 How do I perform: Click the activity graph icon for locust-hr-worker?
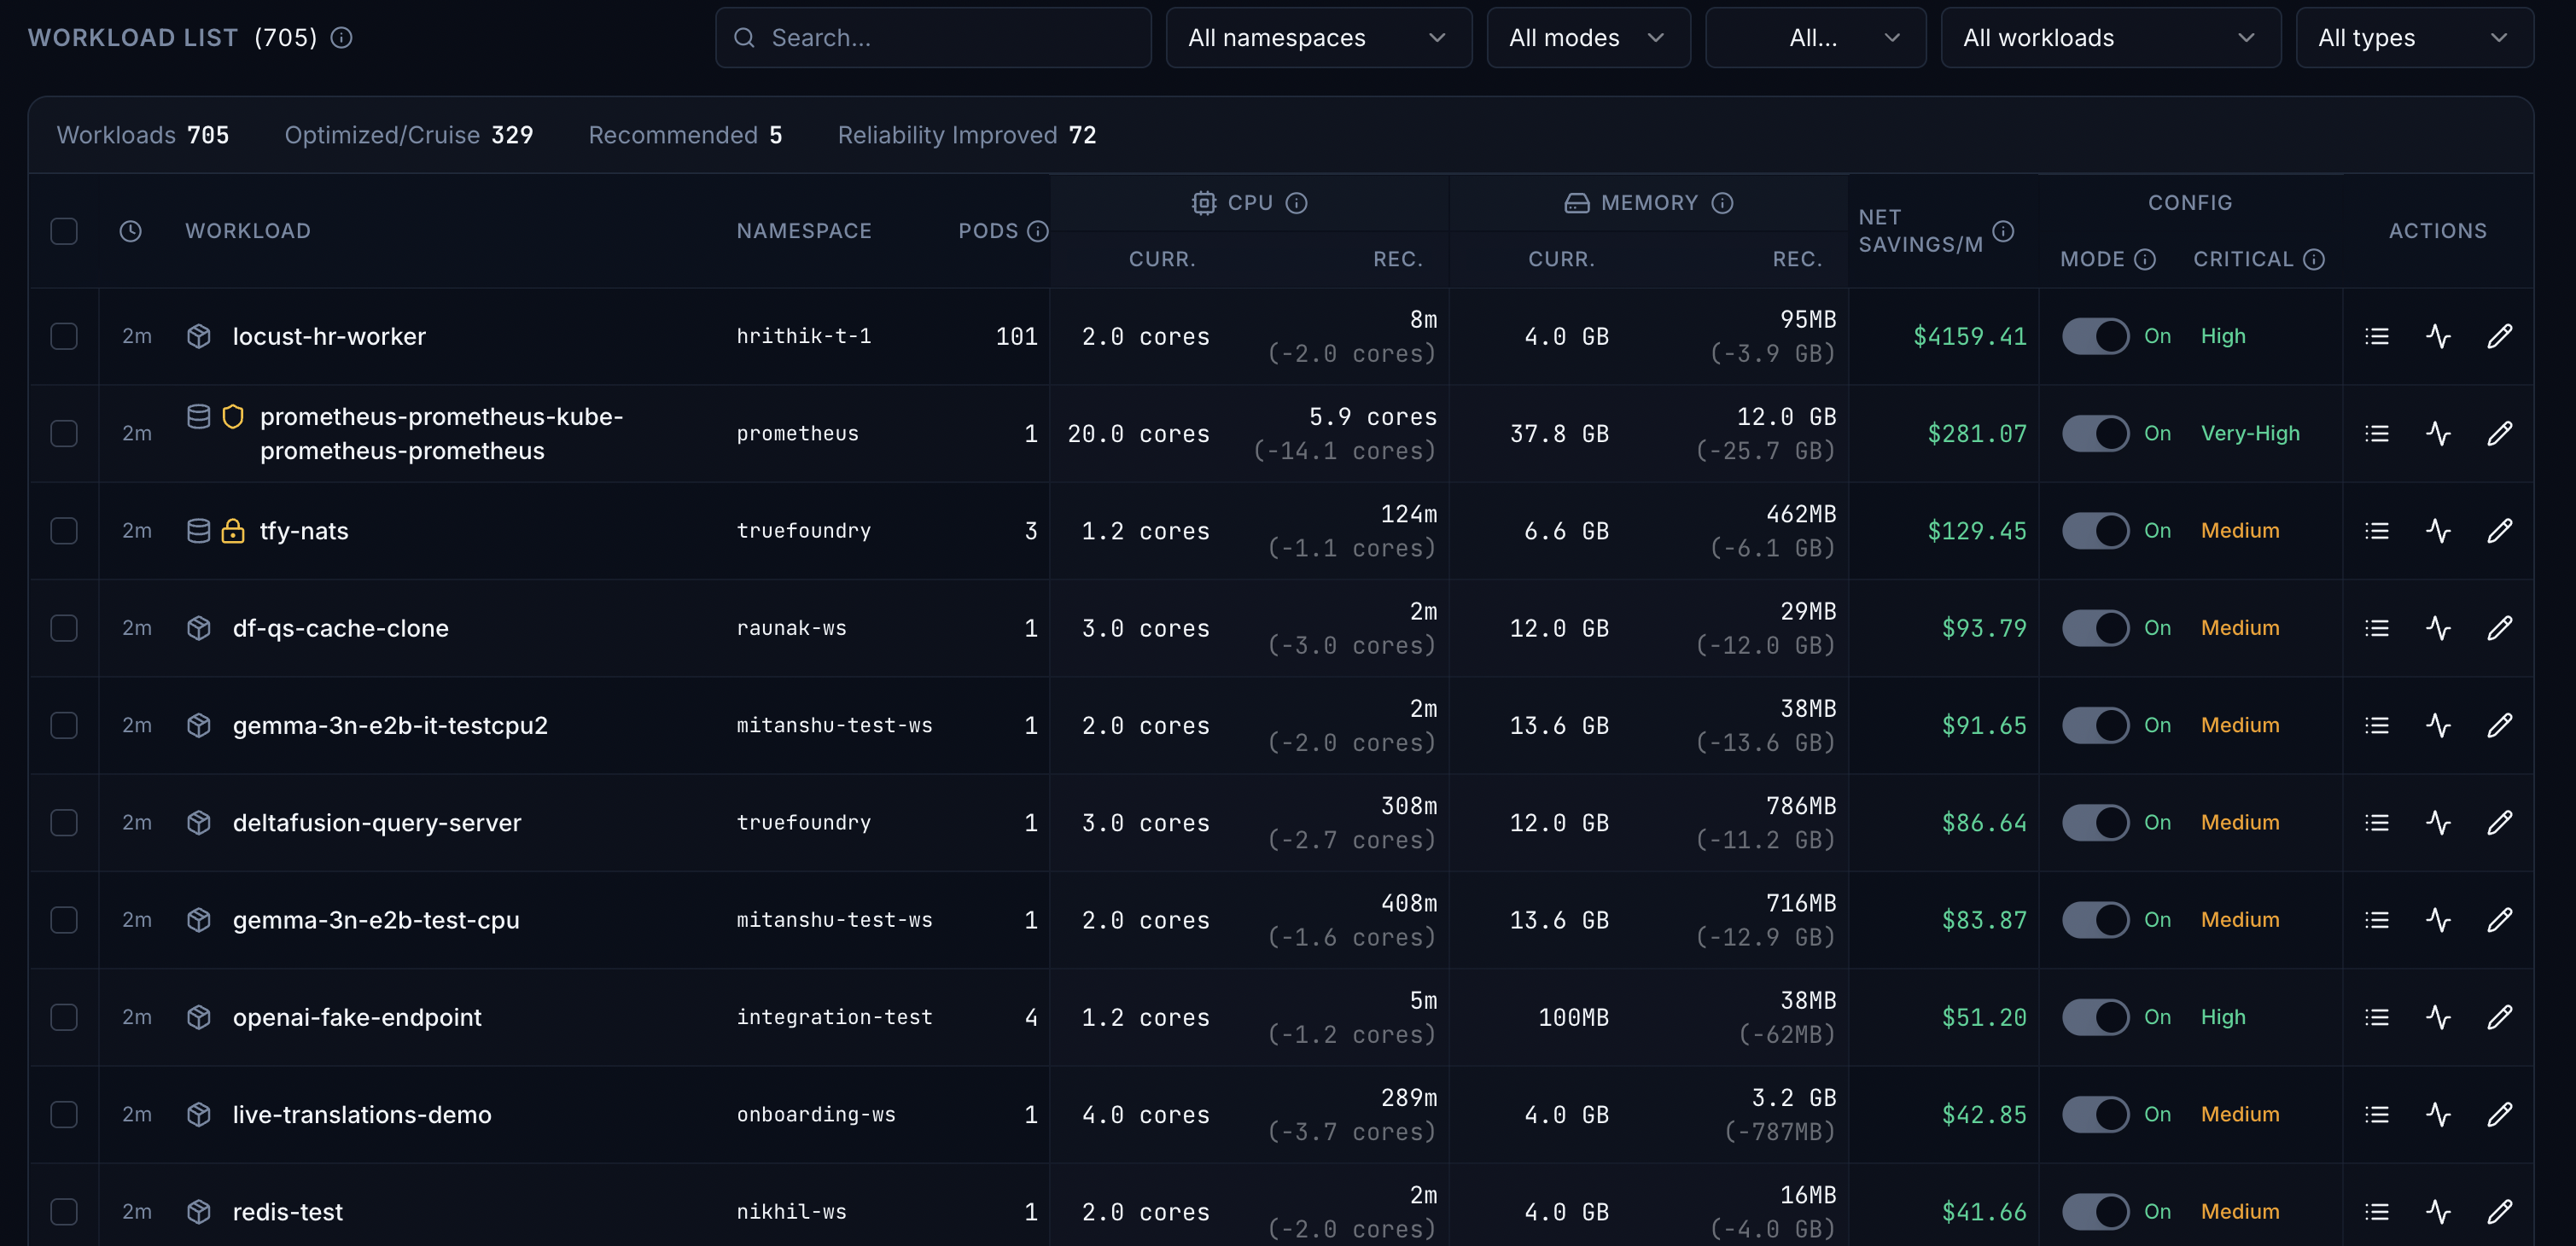[2438, 336]
